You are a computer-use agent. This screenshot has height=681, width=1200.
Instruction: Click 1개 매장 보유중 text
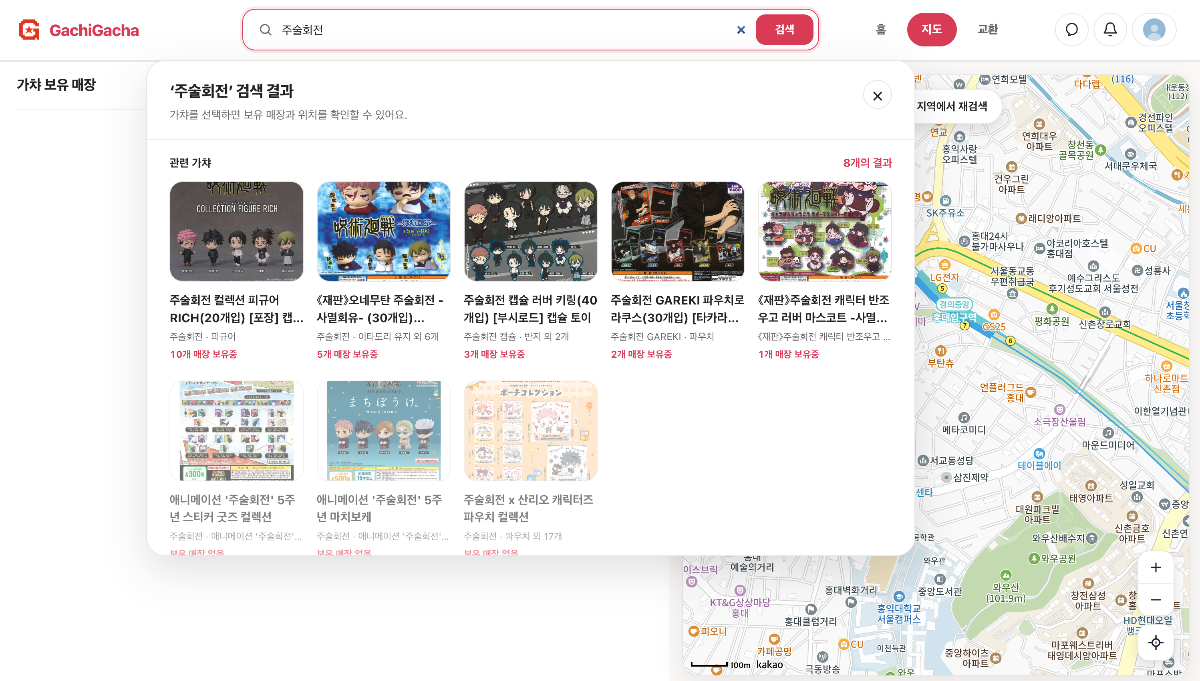click(788, 354)
